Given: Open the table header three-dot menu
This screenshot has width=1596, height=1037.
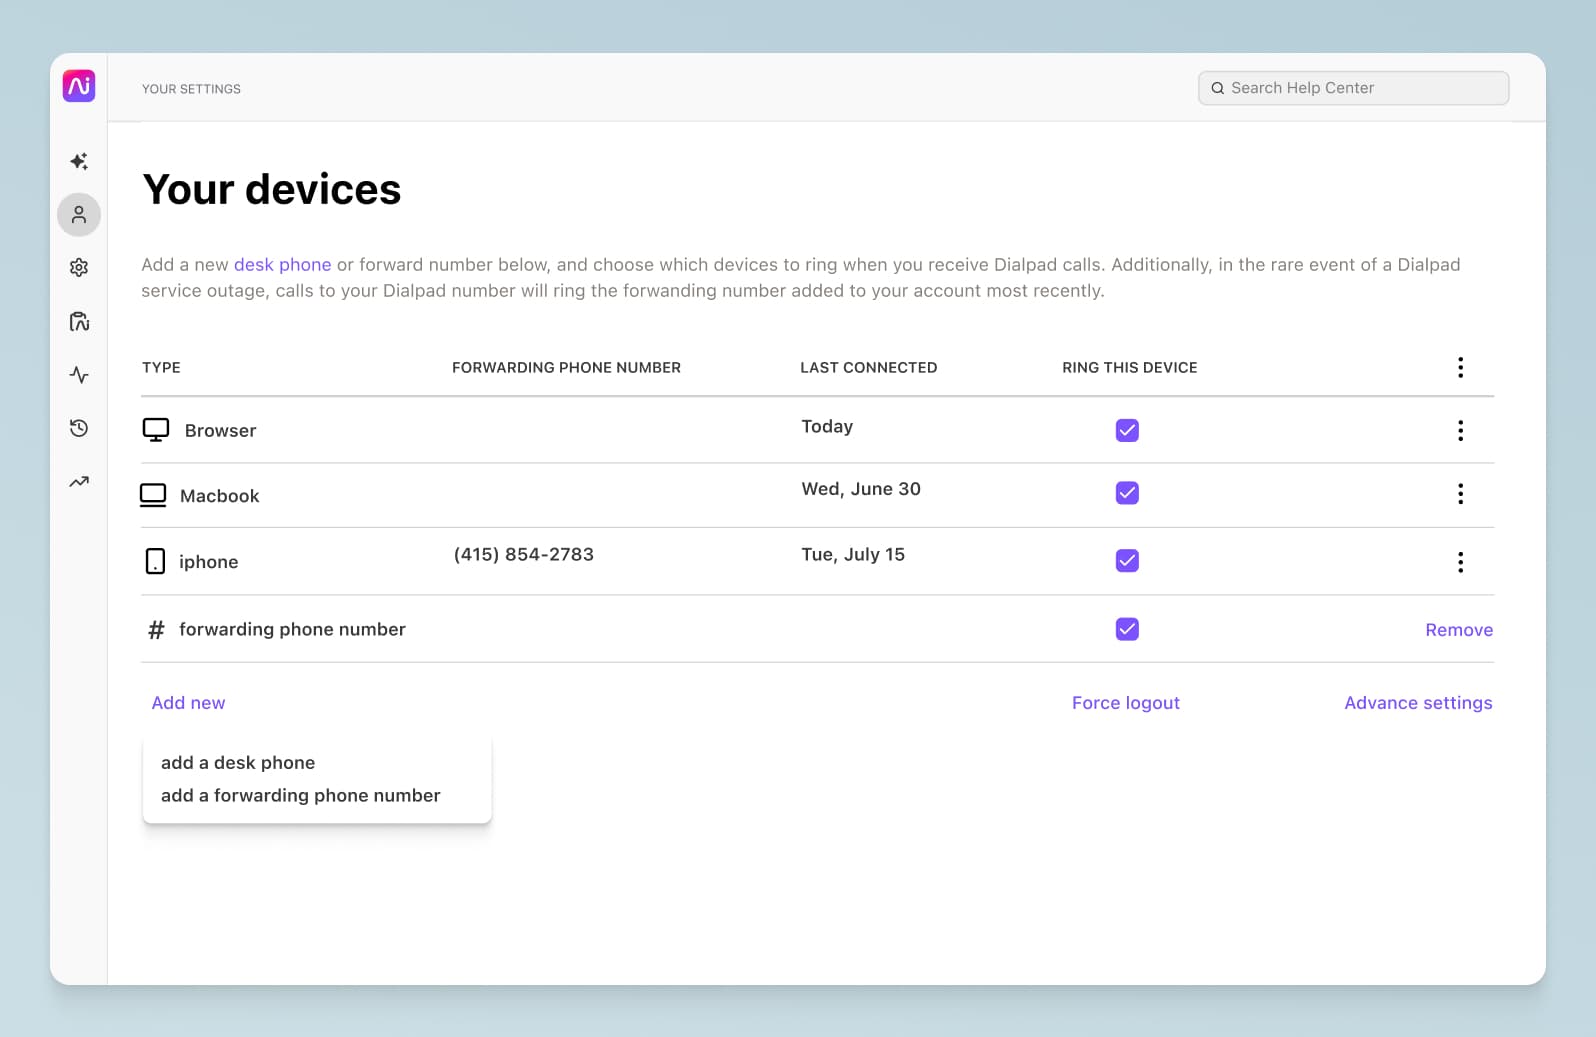Looking at the screenshot, I should 1460,367.
